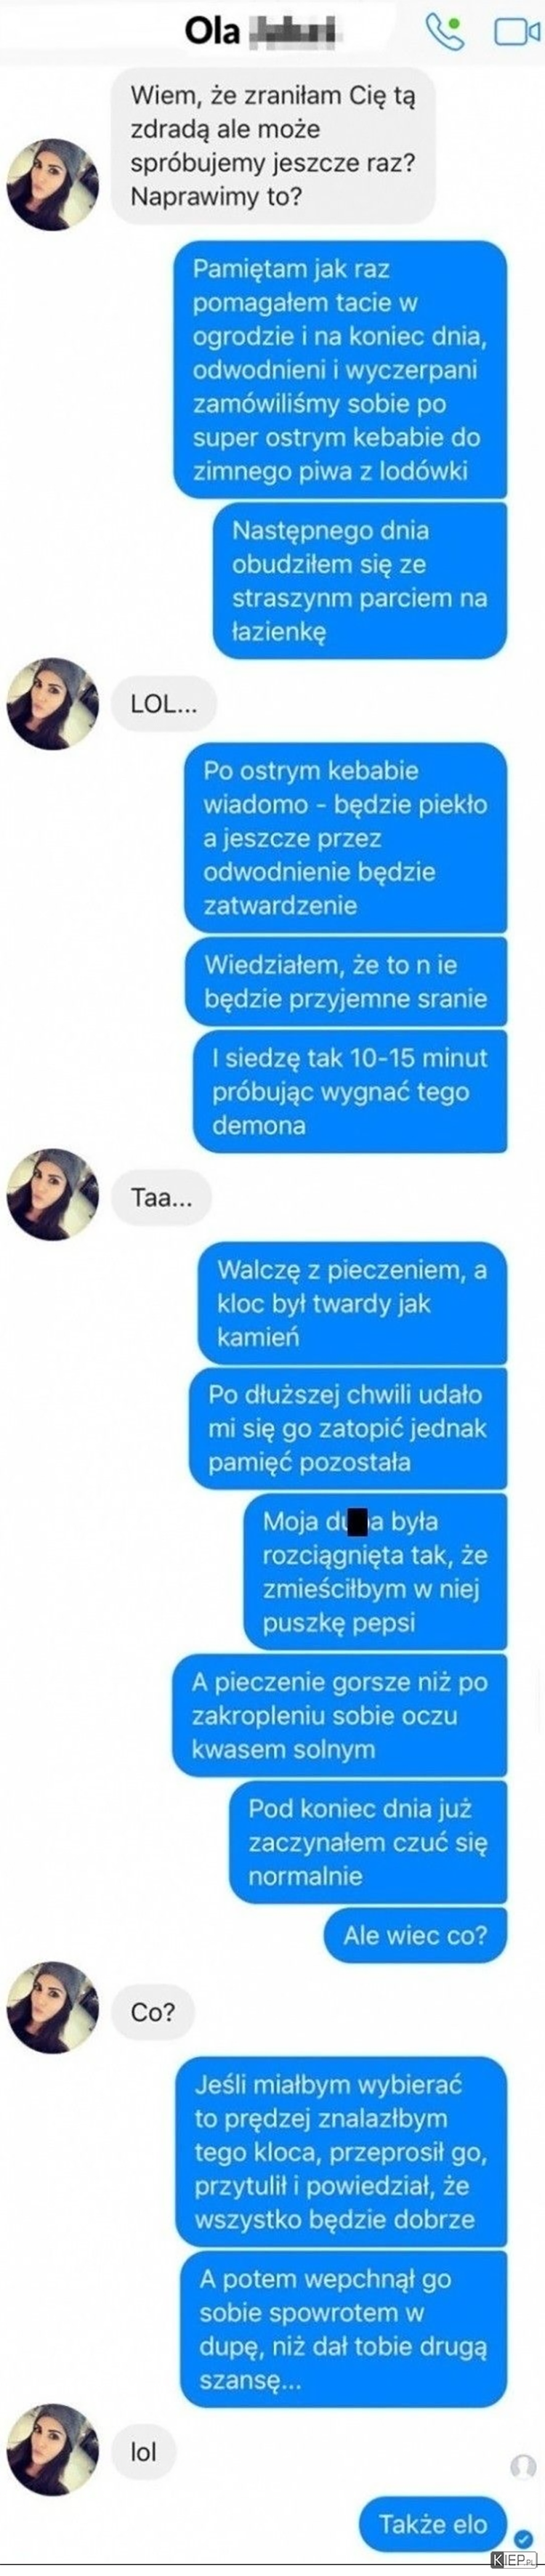Select the gray "Taa..." message bubble
Viewport: 545px width, 2576px height.
coord(161,1196)
